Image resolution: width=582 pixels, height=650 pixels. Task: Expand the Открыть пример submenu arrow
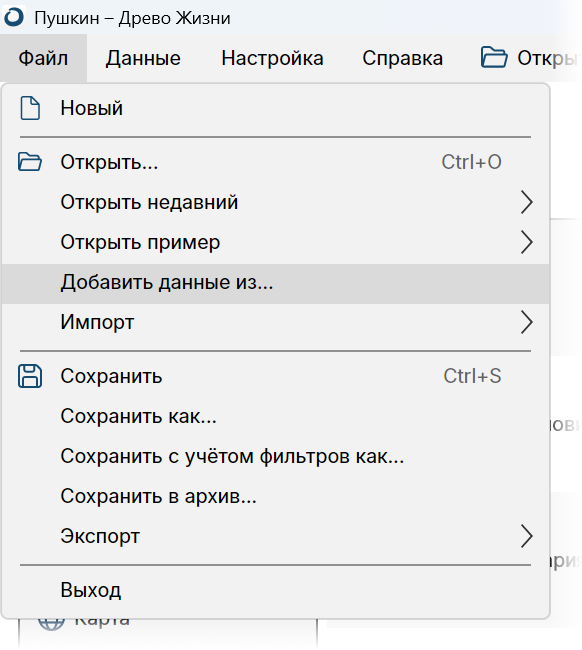[526, 242]
